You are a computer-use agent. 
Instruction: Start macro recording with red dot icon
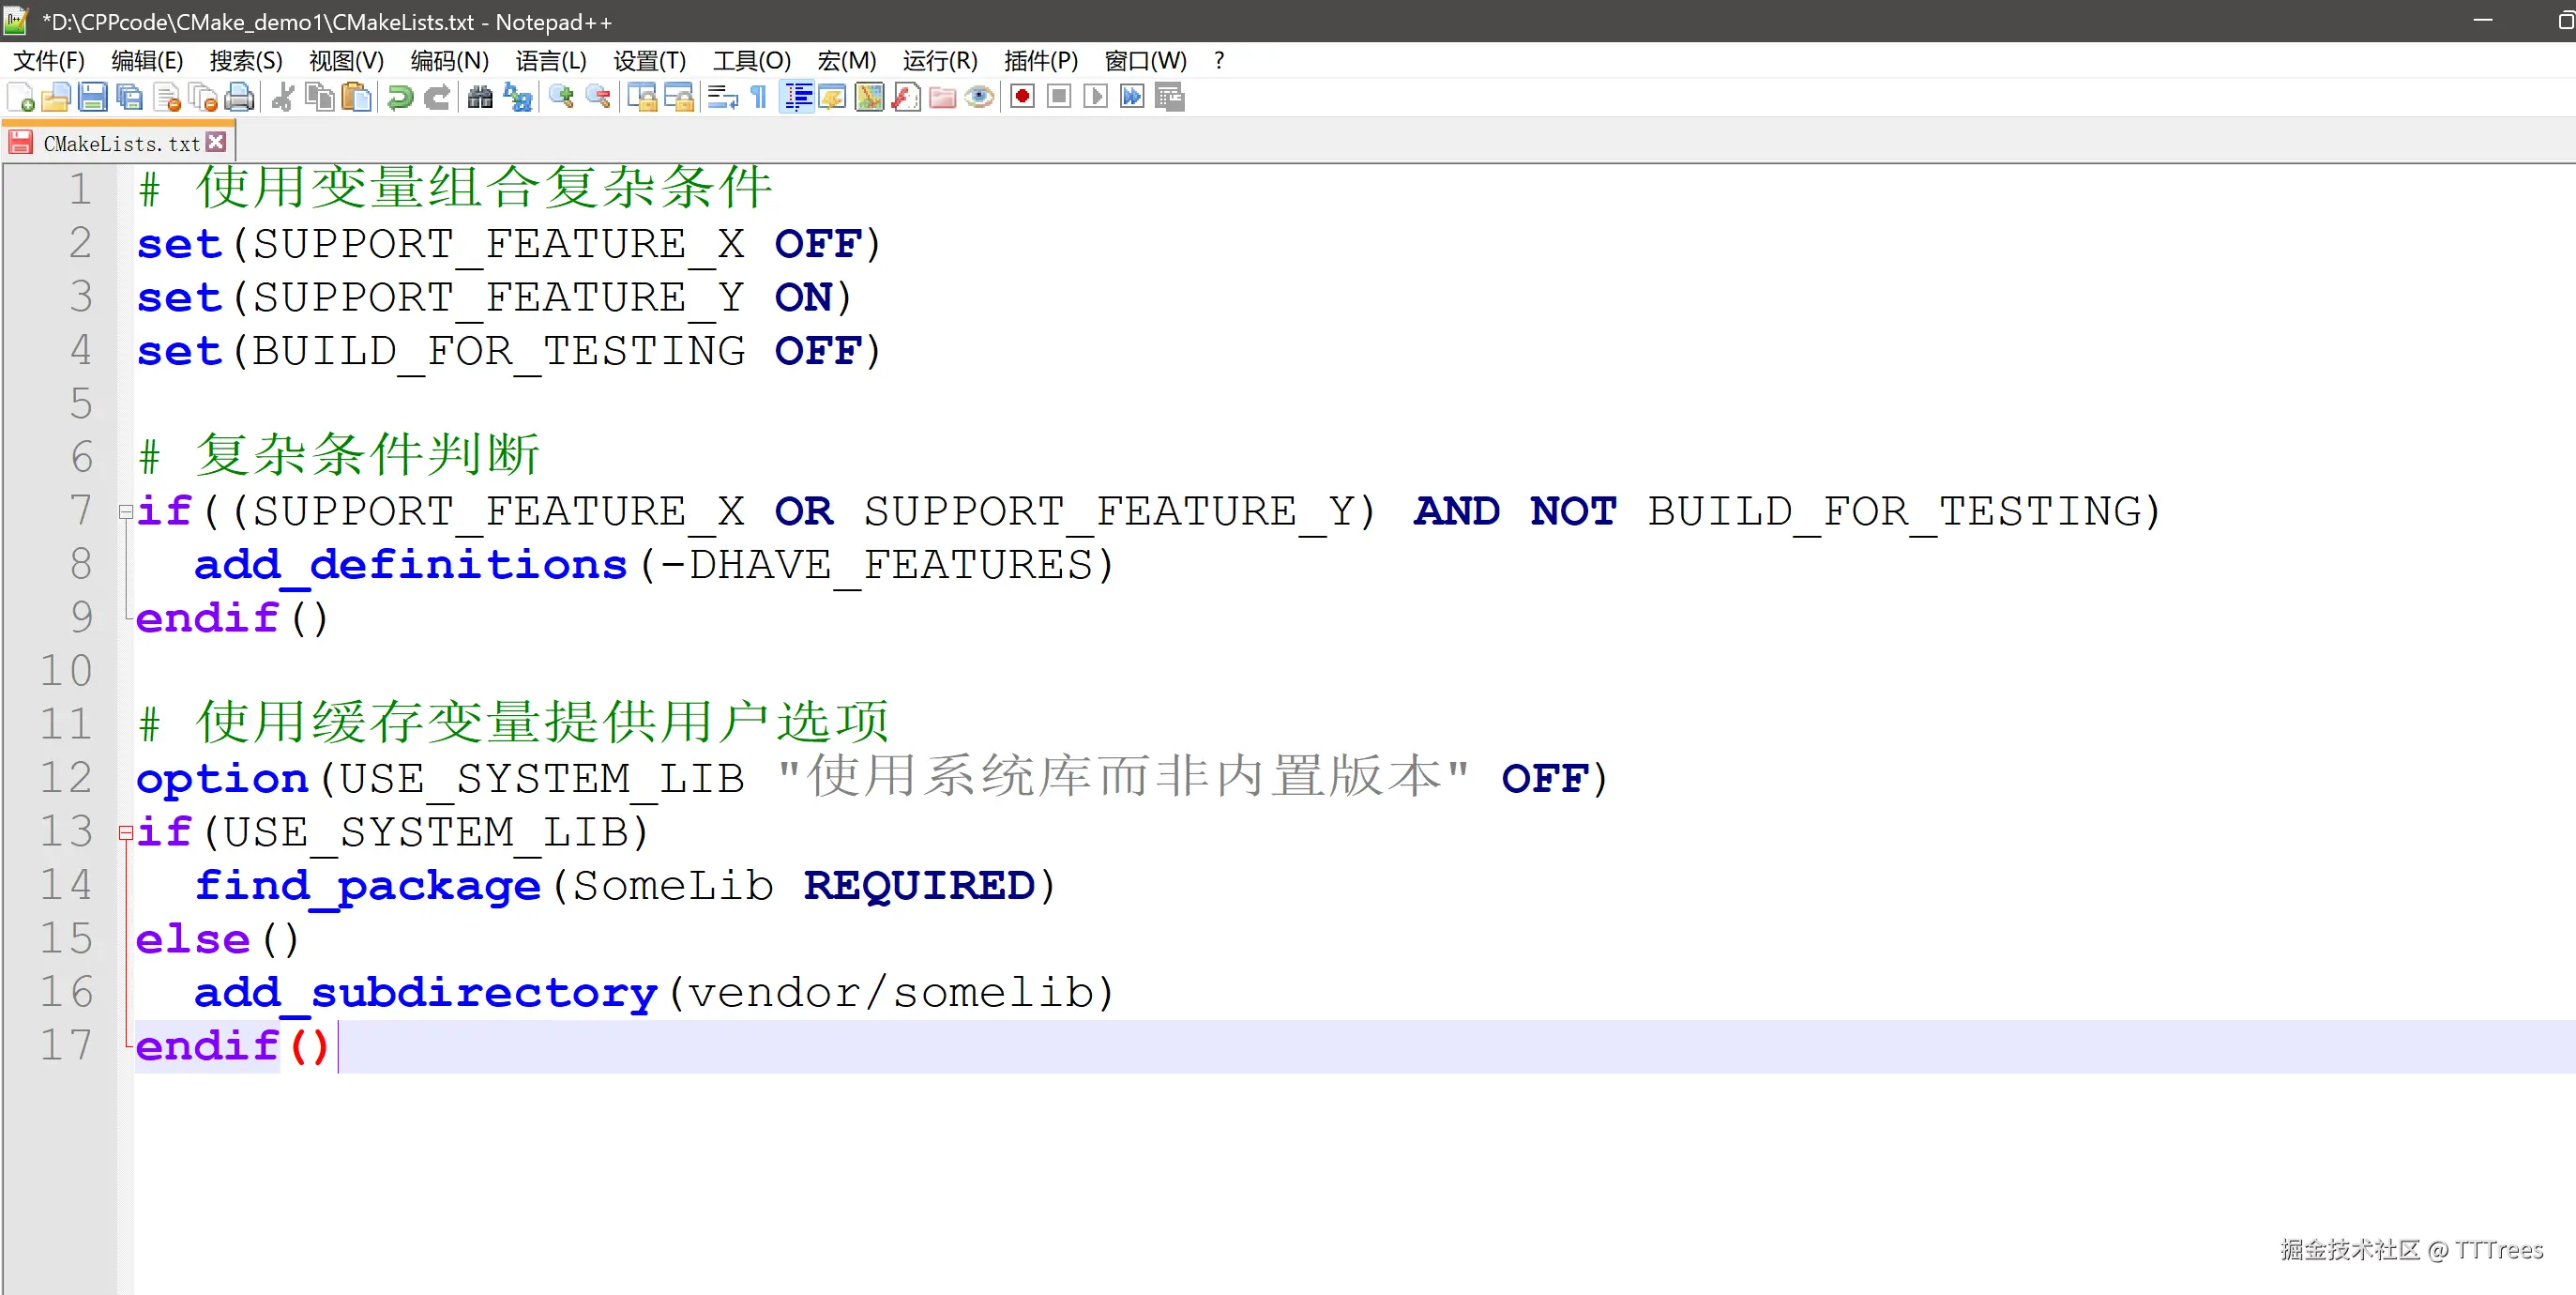tap(1022, 97)
